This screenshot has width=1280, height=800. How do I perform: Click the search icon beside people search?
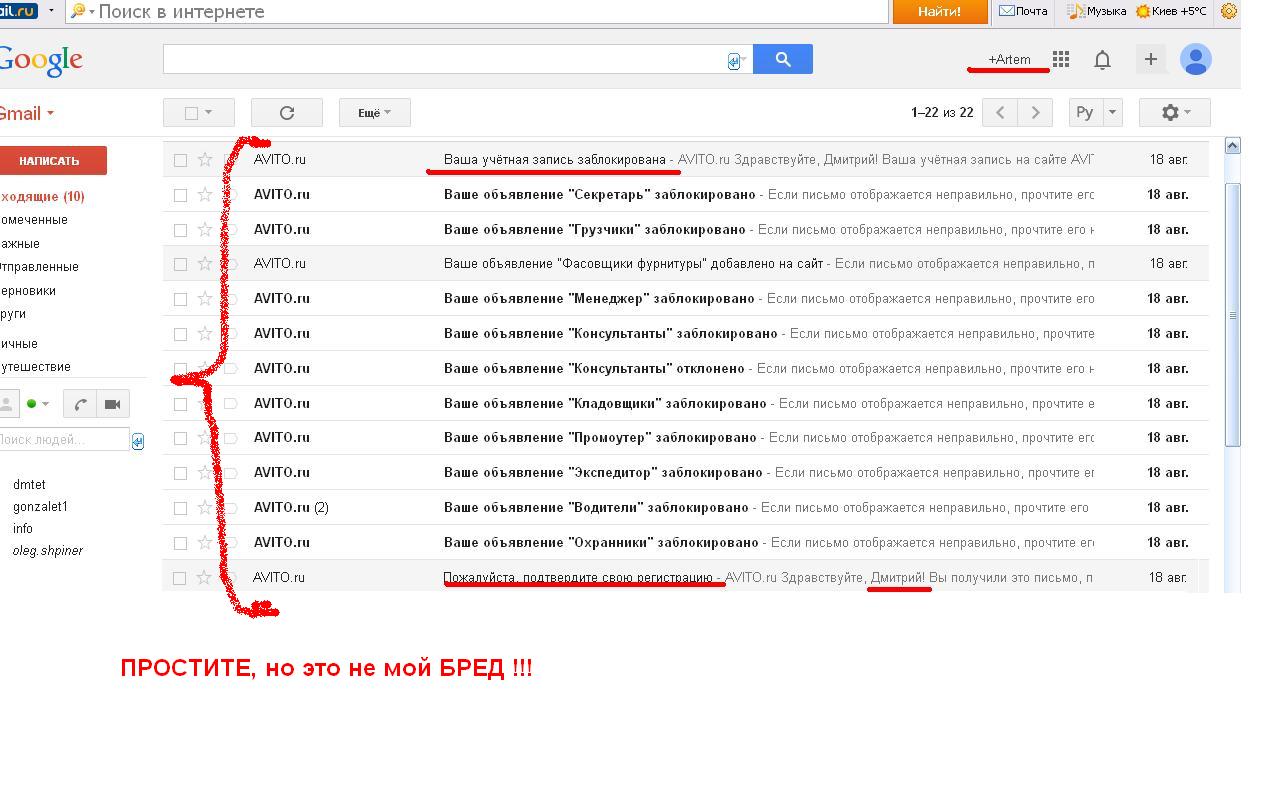click(x=138, y=441)
